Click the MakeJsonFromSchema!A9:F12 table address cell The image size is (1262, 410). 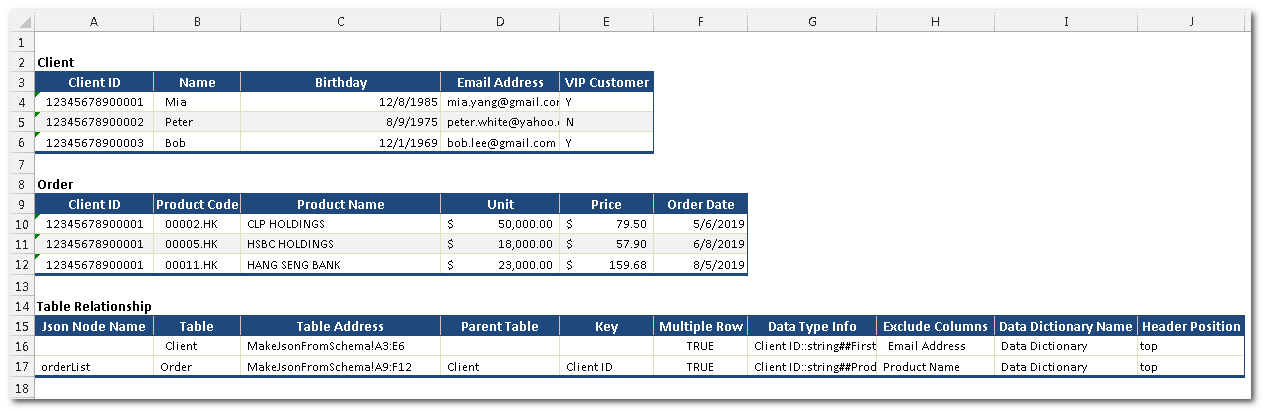(x=340, y=367)
